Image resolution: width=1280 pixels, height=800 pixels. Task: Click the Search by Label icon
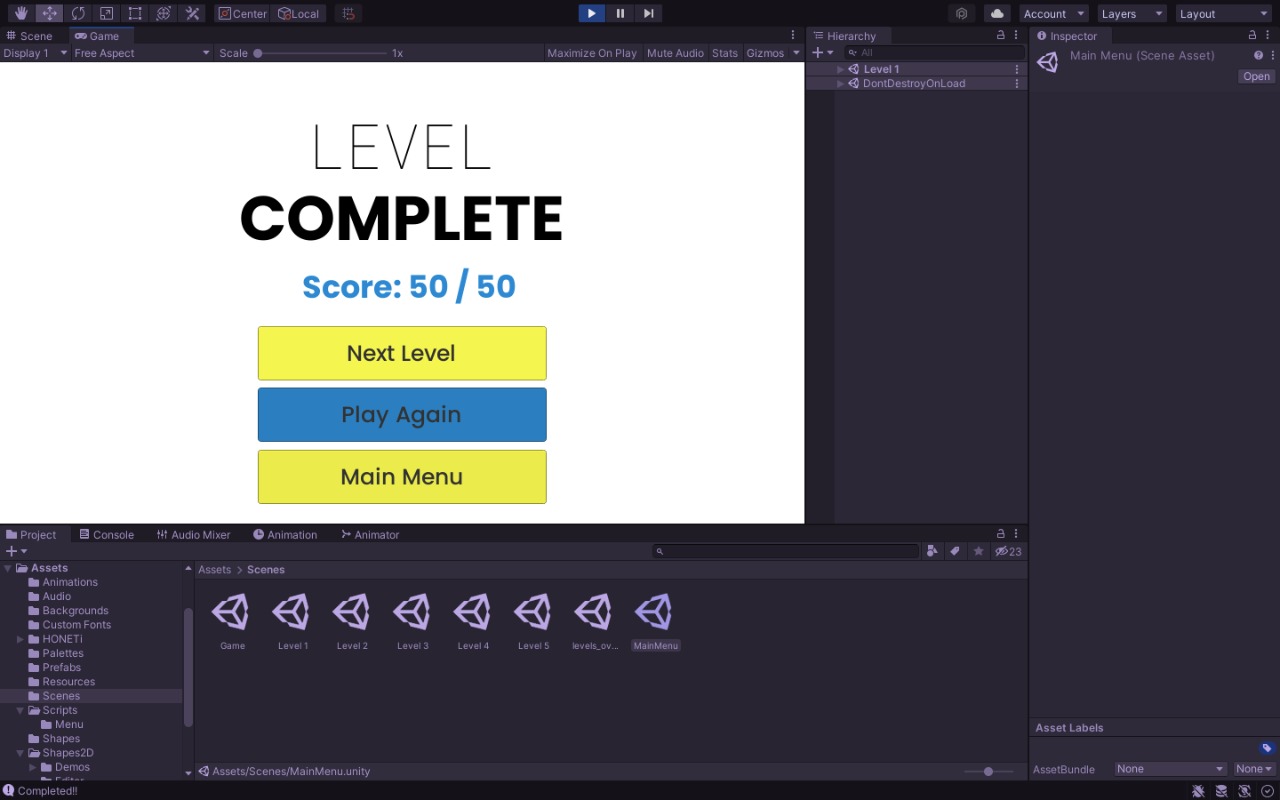pyautogui.click(x=955, y=551)
